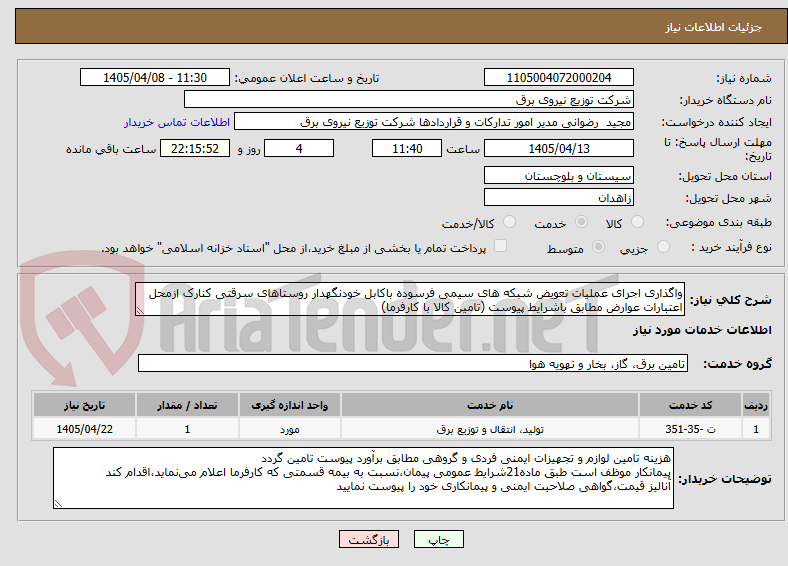Open the اطلاعات تماس خریدار link

coord(177,122)
